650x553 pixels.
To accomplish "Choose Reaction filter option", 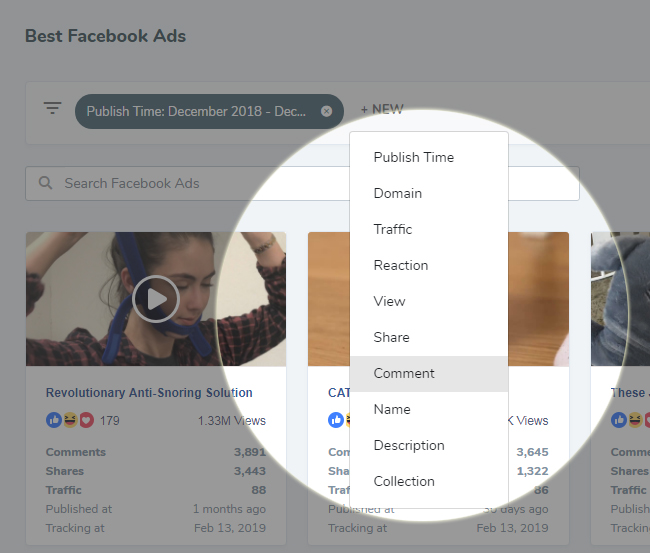I will coord(429,265).
